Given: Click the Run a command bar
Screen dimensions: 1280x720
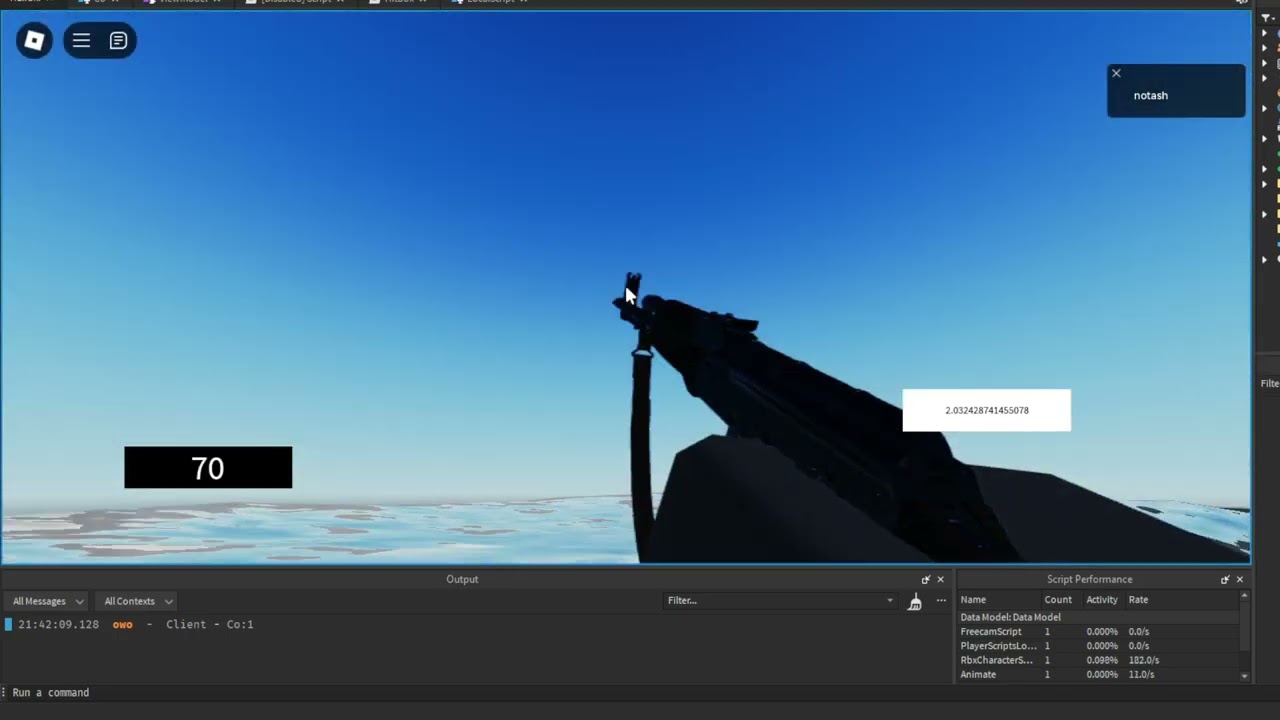Looking at the screenshot, I should pos(640,692).
